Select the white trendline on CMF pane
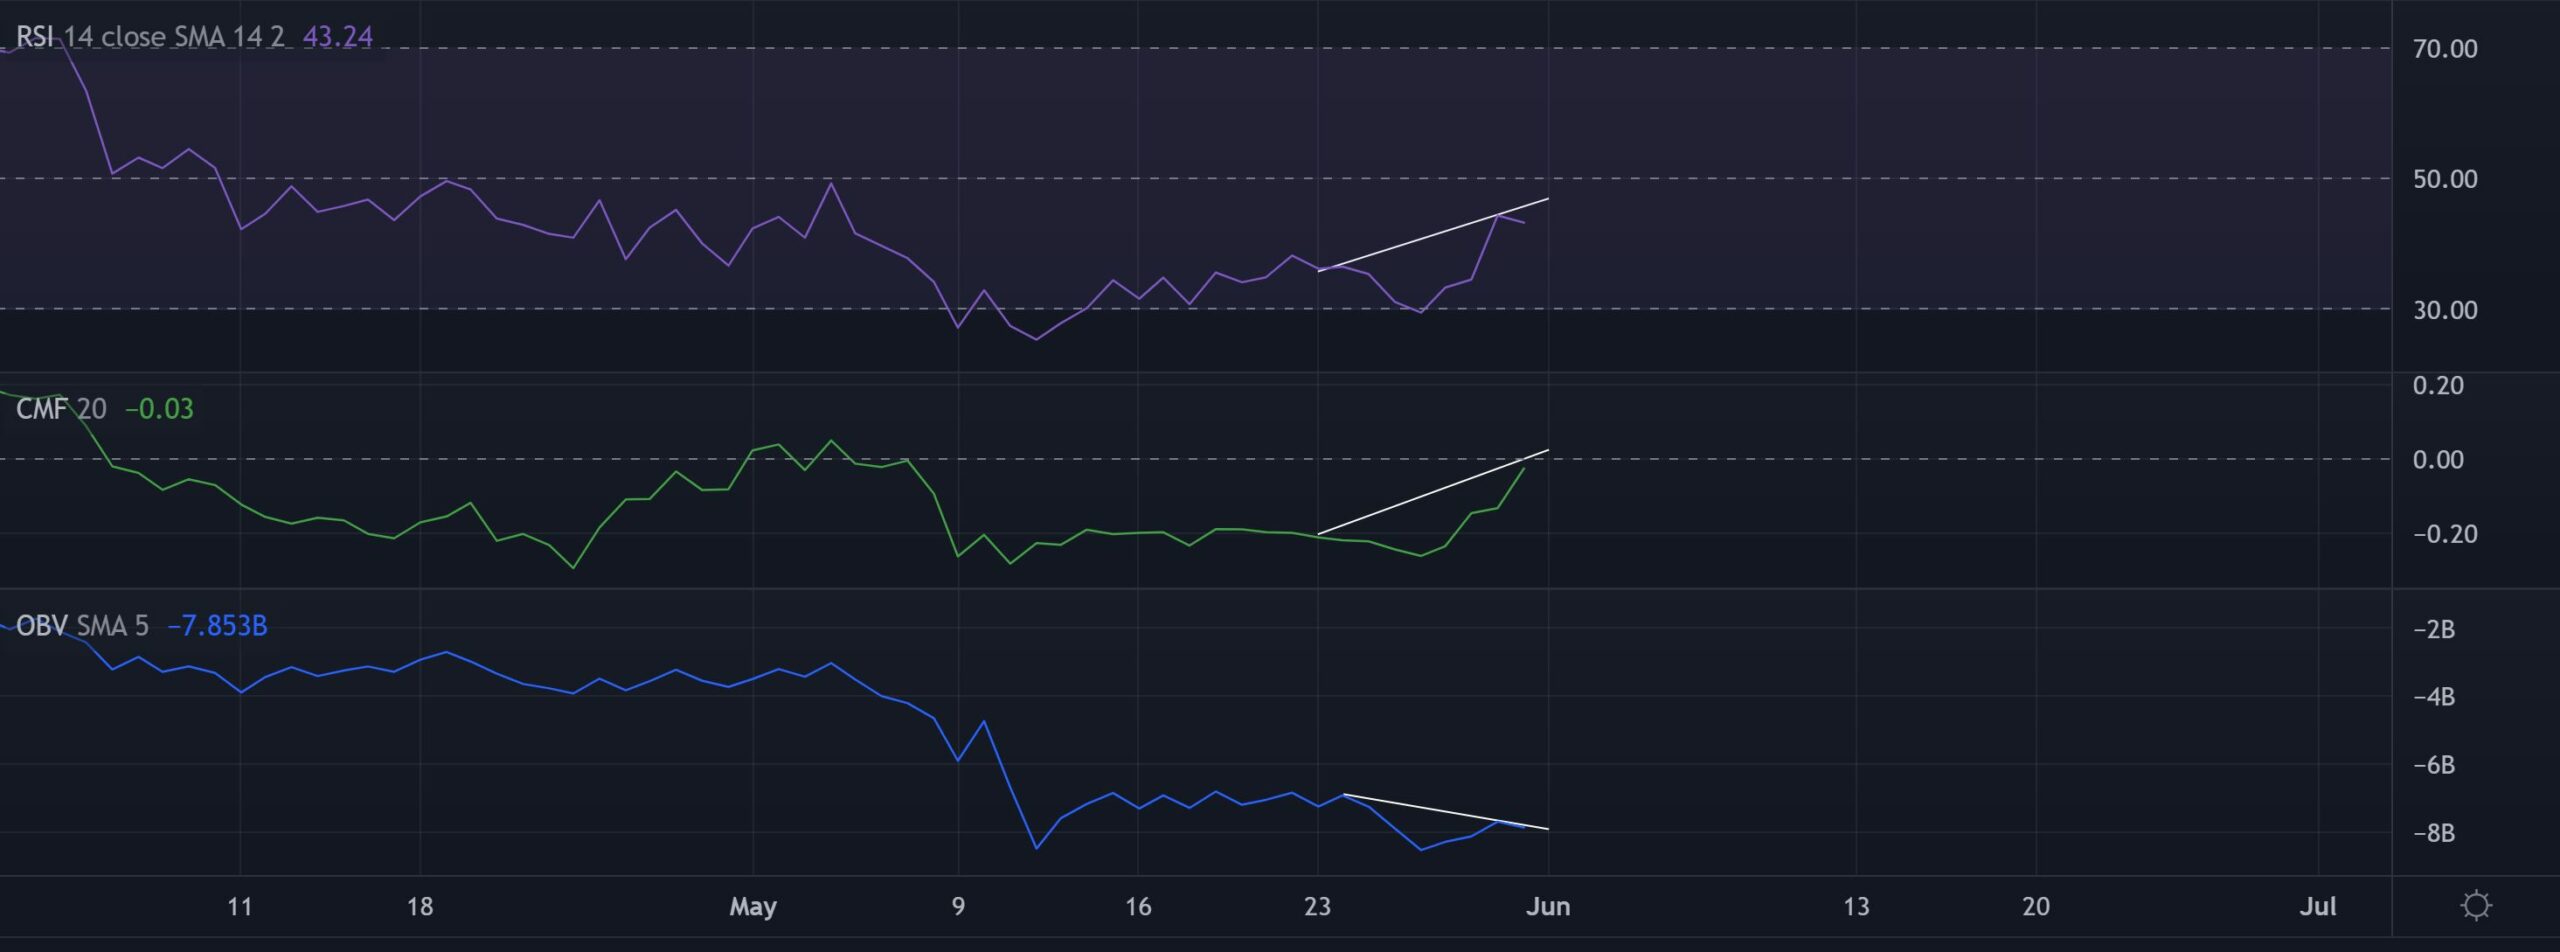The image size is (2560, 952). 1433,492
